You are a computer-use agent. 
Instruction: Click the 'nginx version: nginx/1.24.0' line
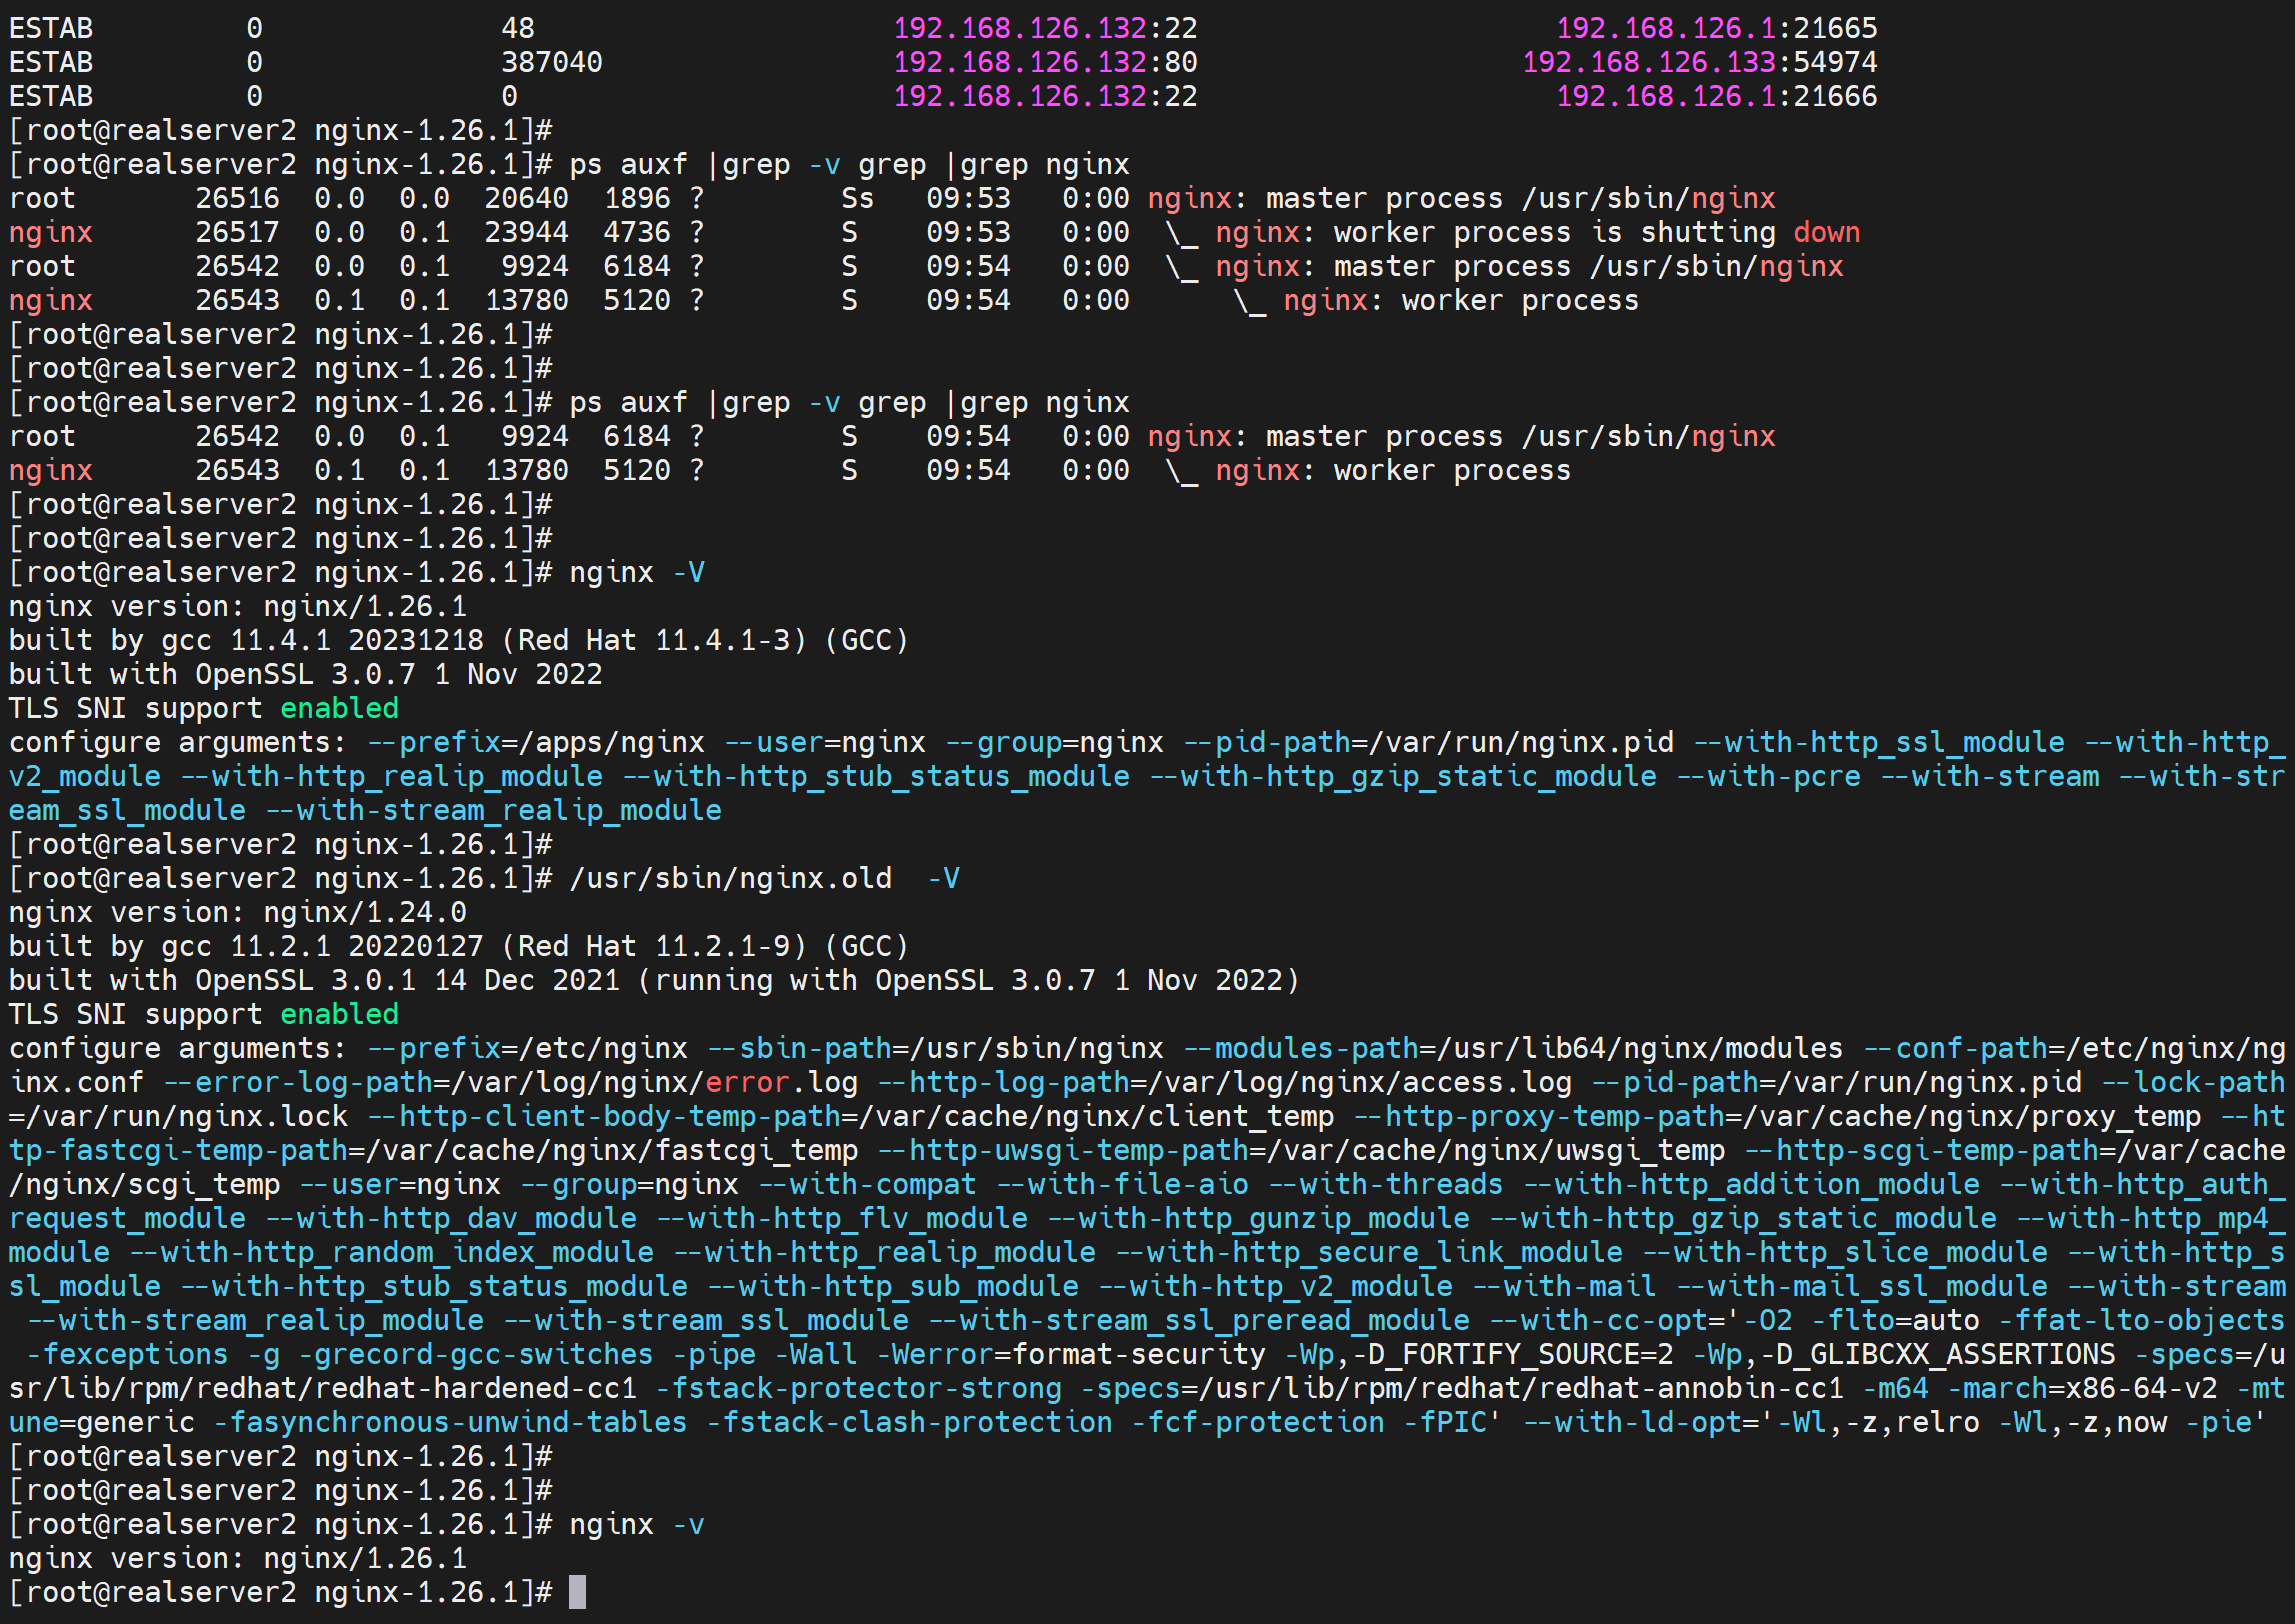[237, 912]
